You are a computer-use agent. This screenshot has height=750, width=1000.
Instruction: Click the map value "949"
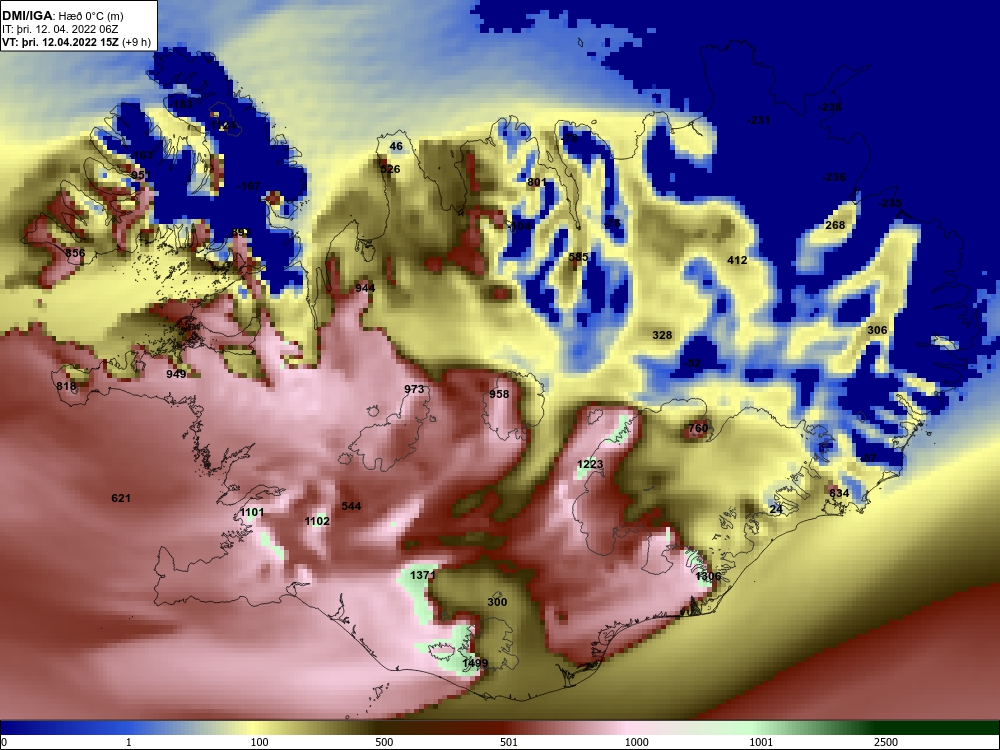[x=176, y=374]
